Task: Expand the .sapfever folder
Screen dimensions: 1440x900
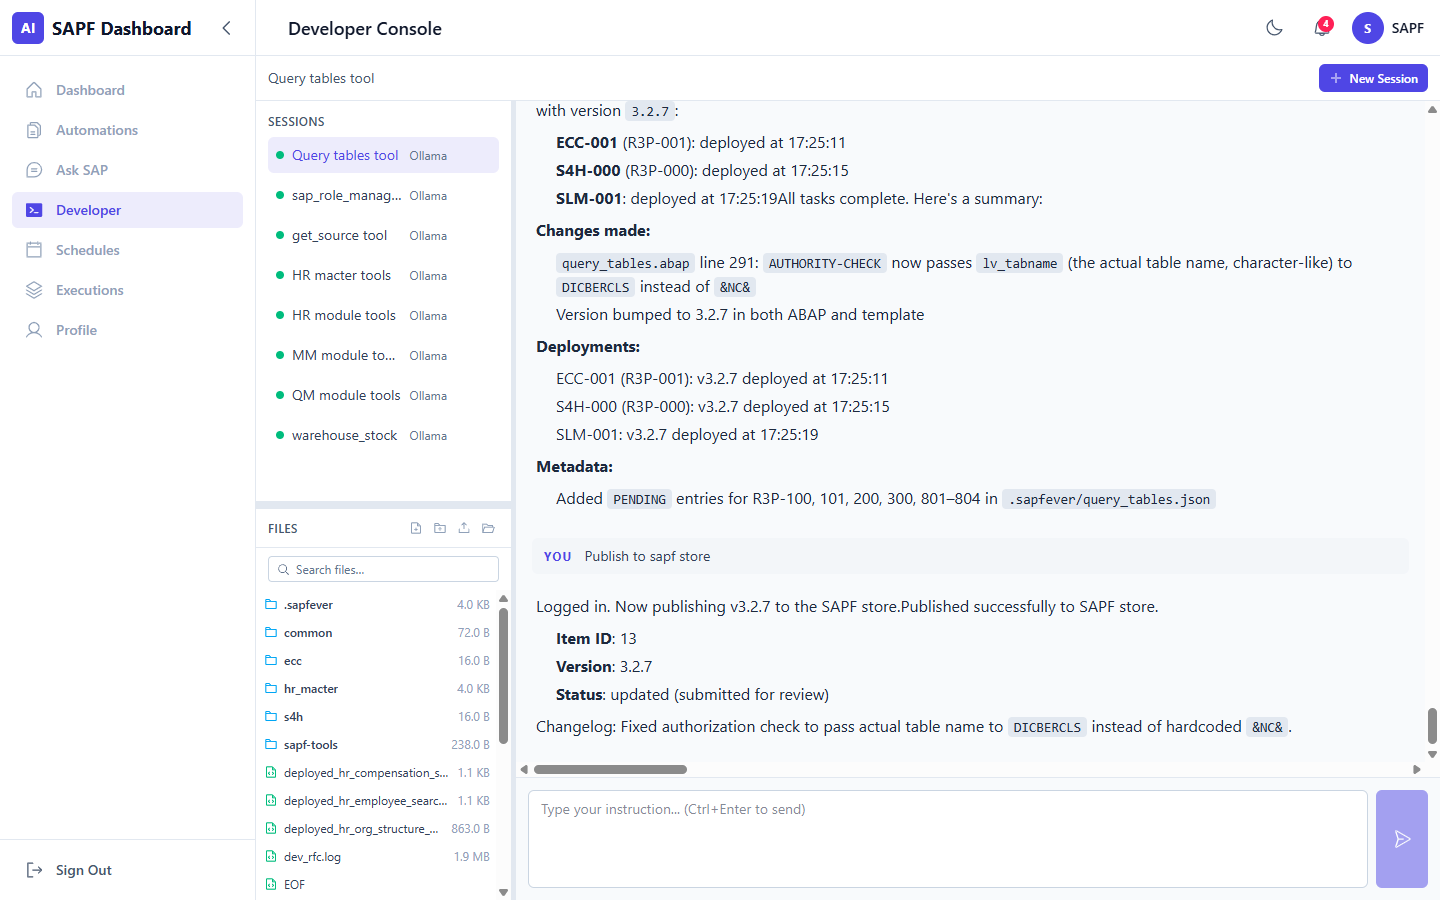Action: pos(377,605)
